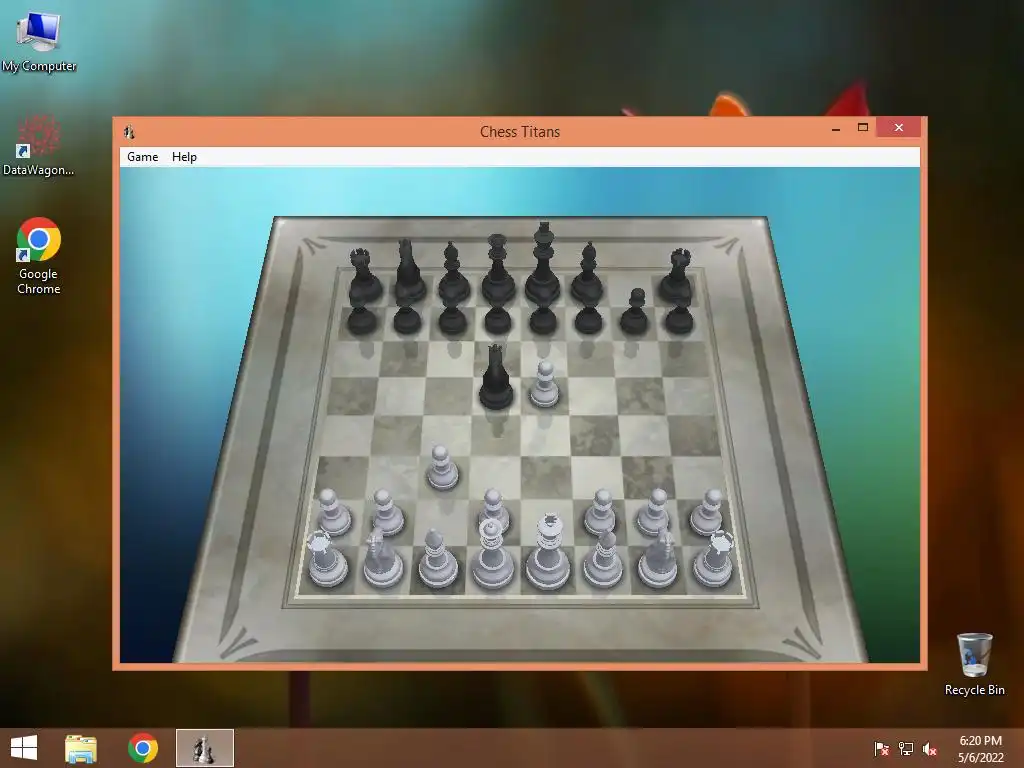Click the black knight on b8
Screen dimensions: 1024x768
coord(409,272)
